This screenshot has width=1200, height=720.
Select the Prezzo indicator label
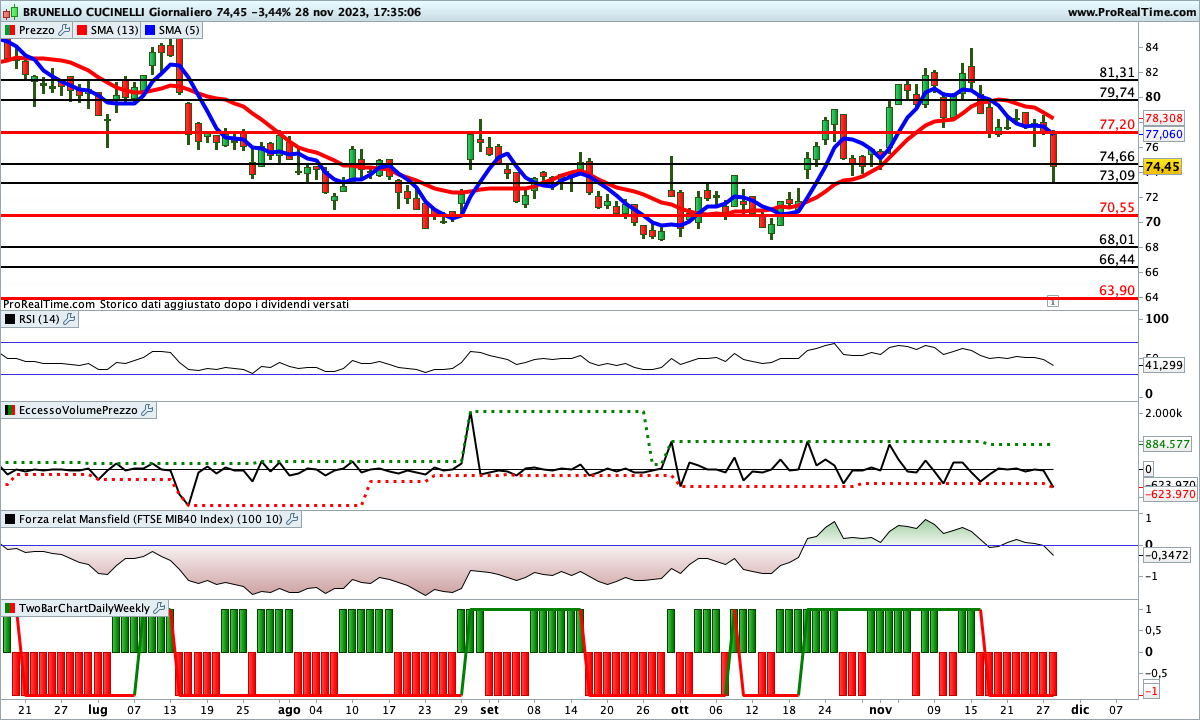click(35, 30)
